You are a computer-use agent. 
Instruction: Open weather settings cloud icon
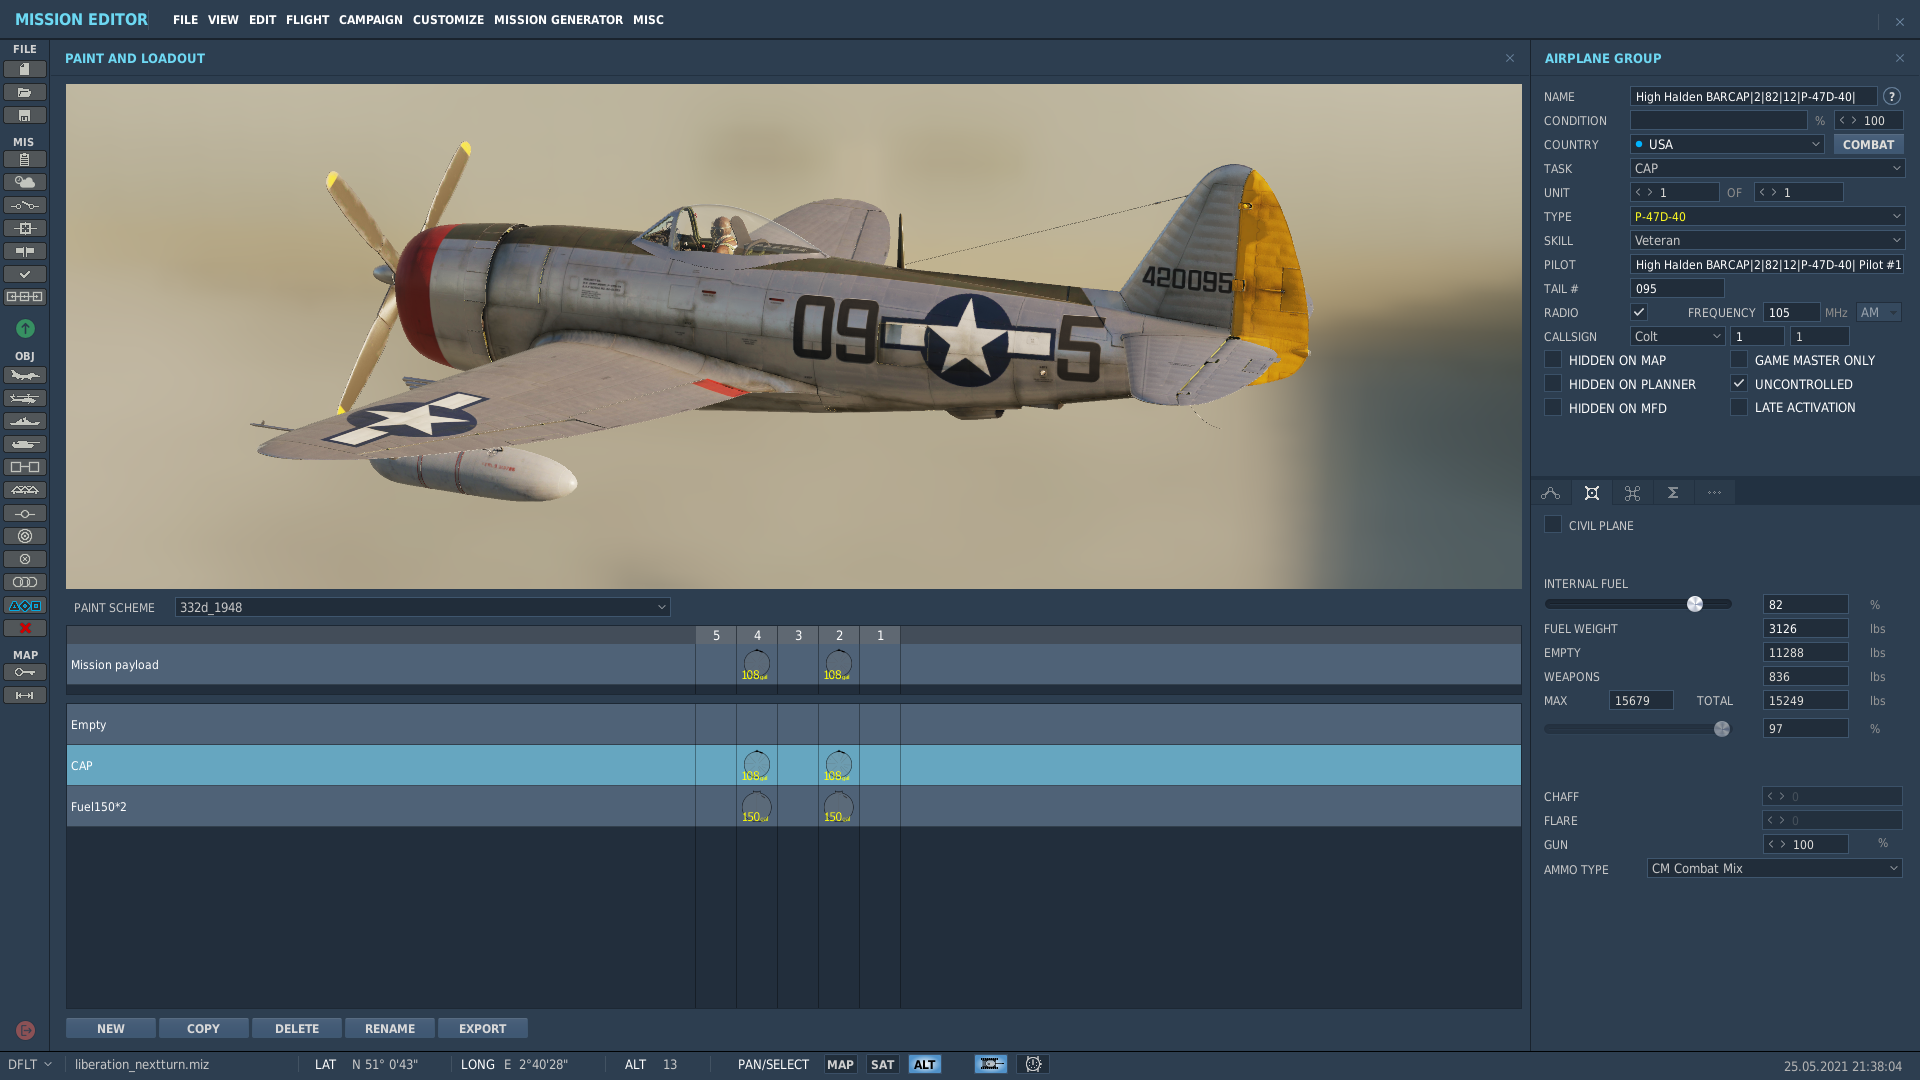click(x=25, y=182)
